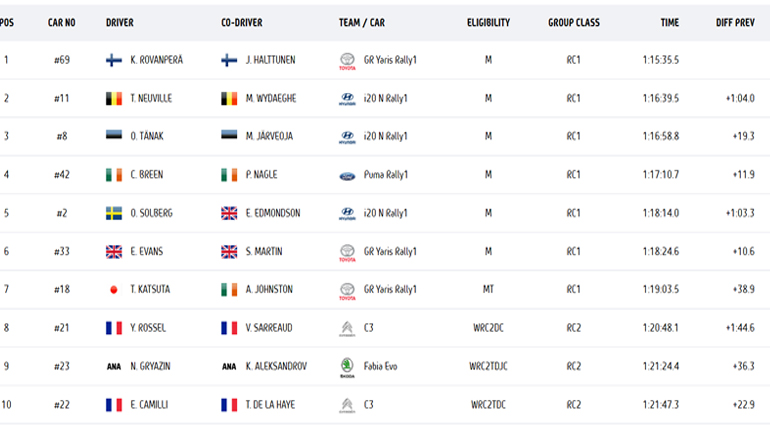
Task: Click Japan flag beside T. Katsuta
Action: click(114, 290)
